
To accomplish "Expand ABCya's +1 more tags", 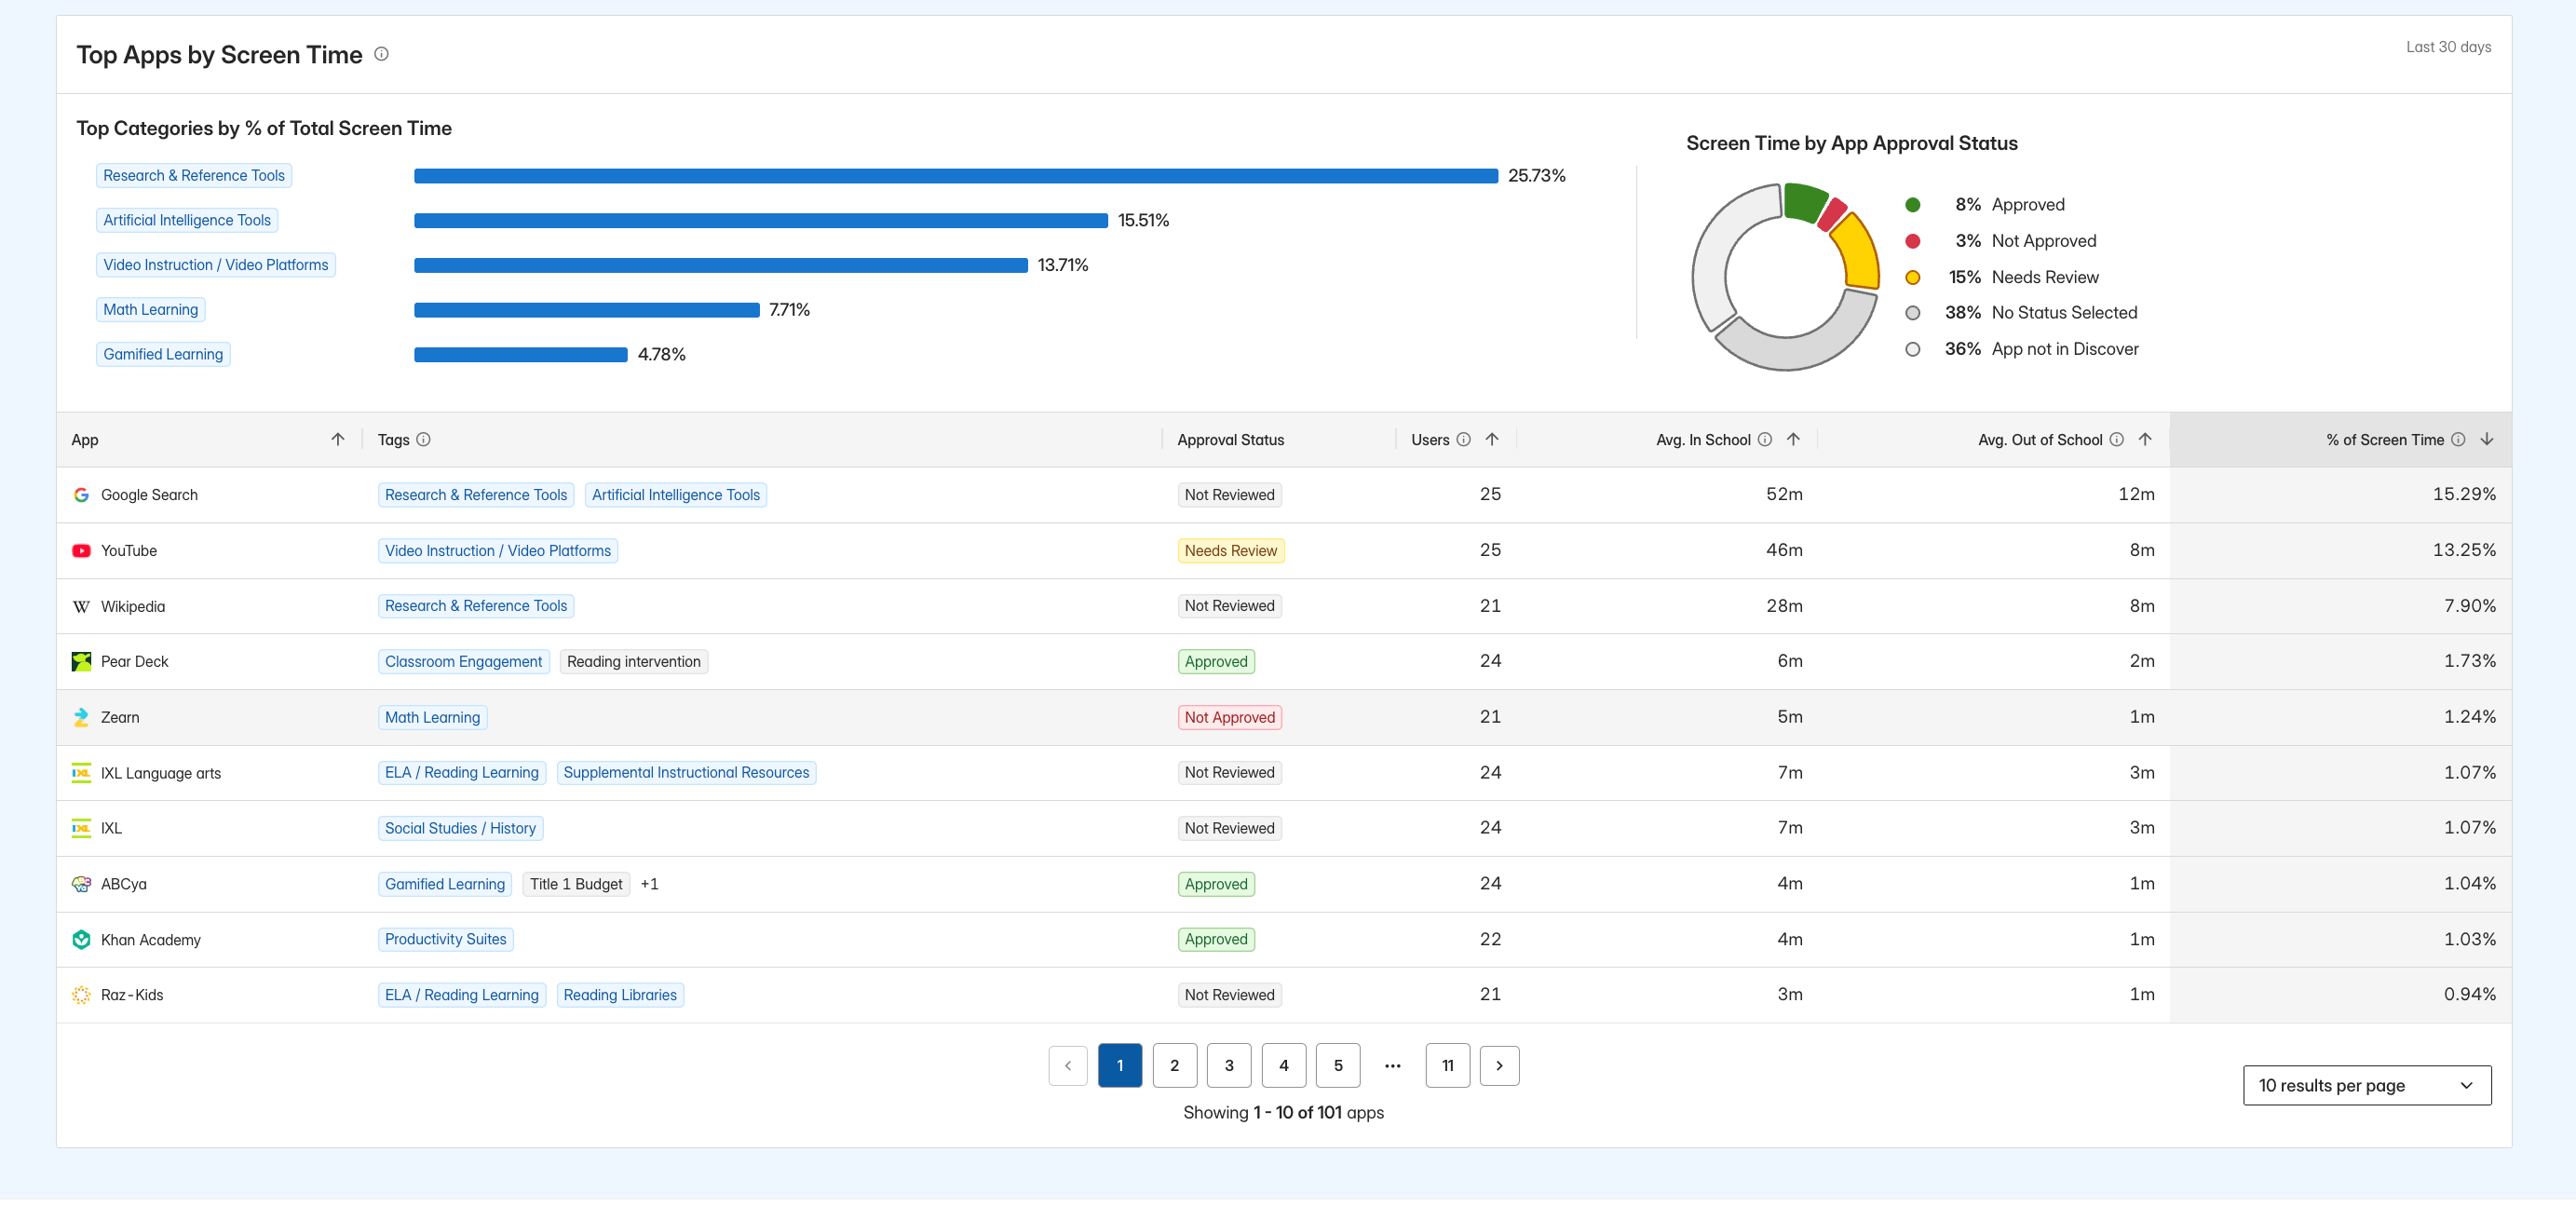I will tap(649, 884).
